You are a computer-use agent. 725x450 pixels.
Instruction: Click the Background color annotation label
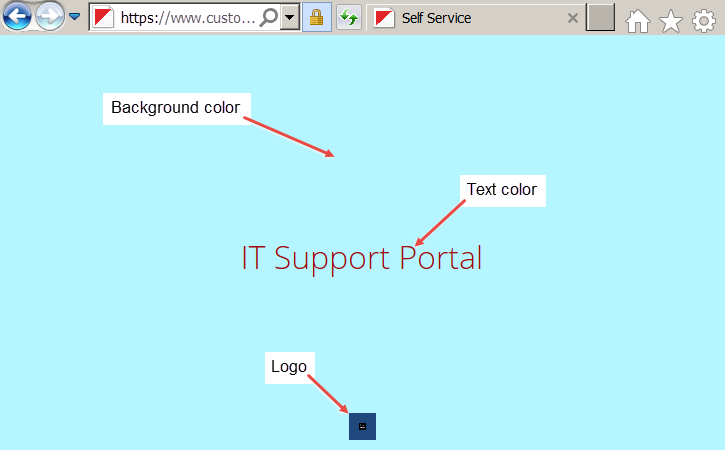point(176,108)
